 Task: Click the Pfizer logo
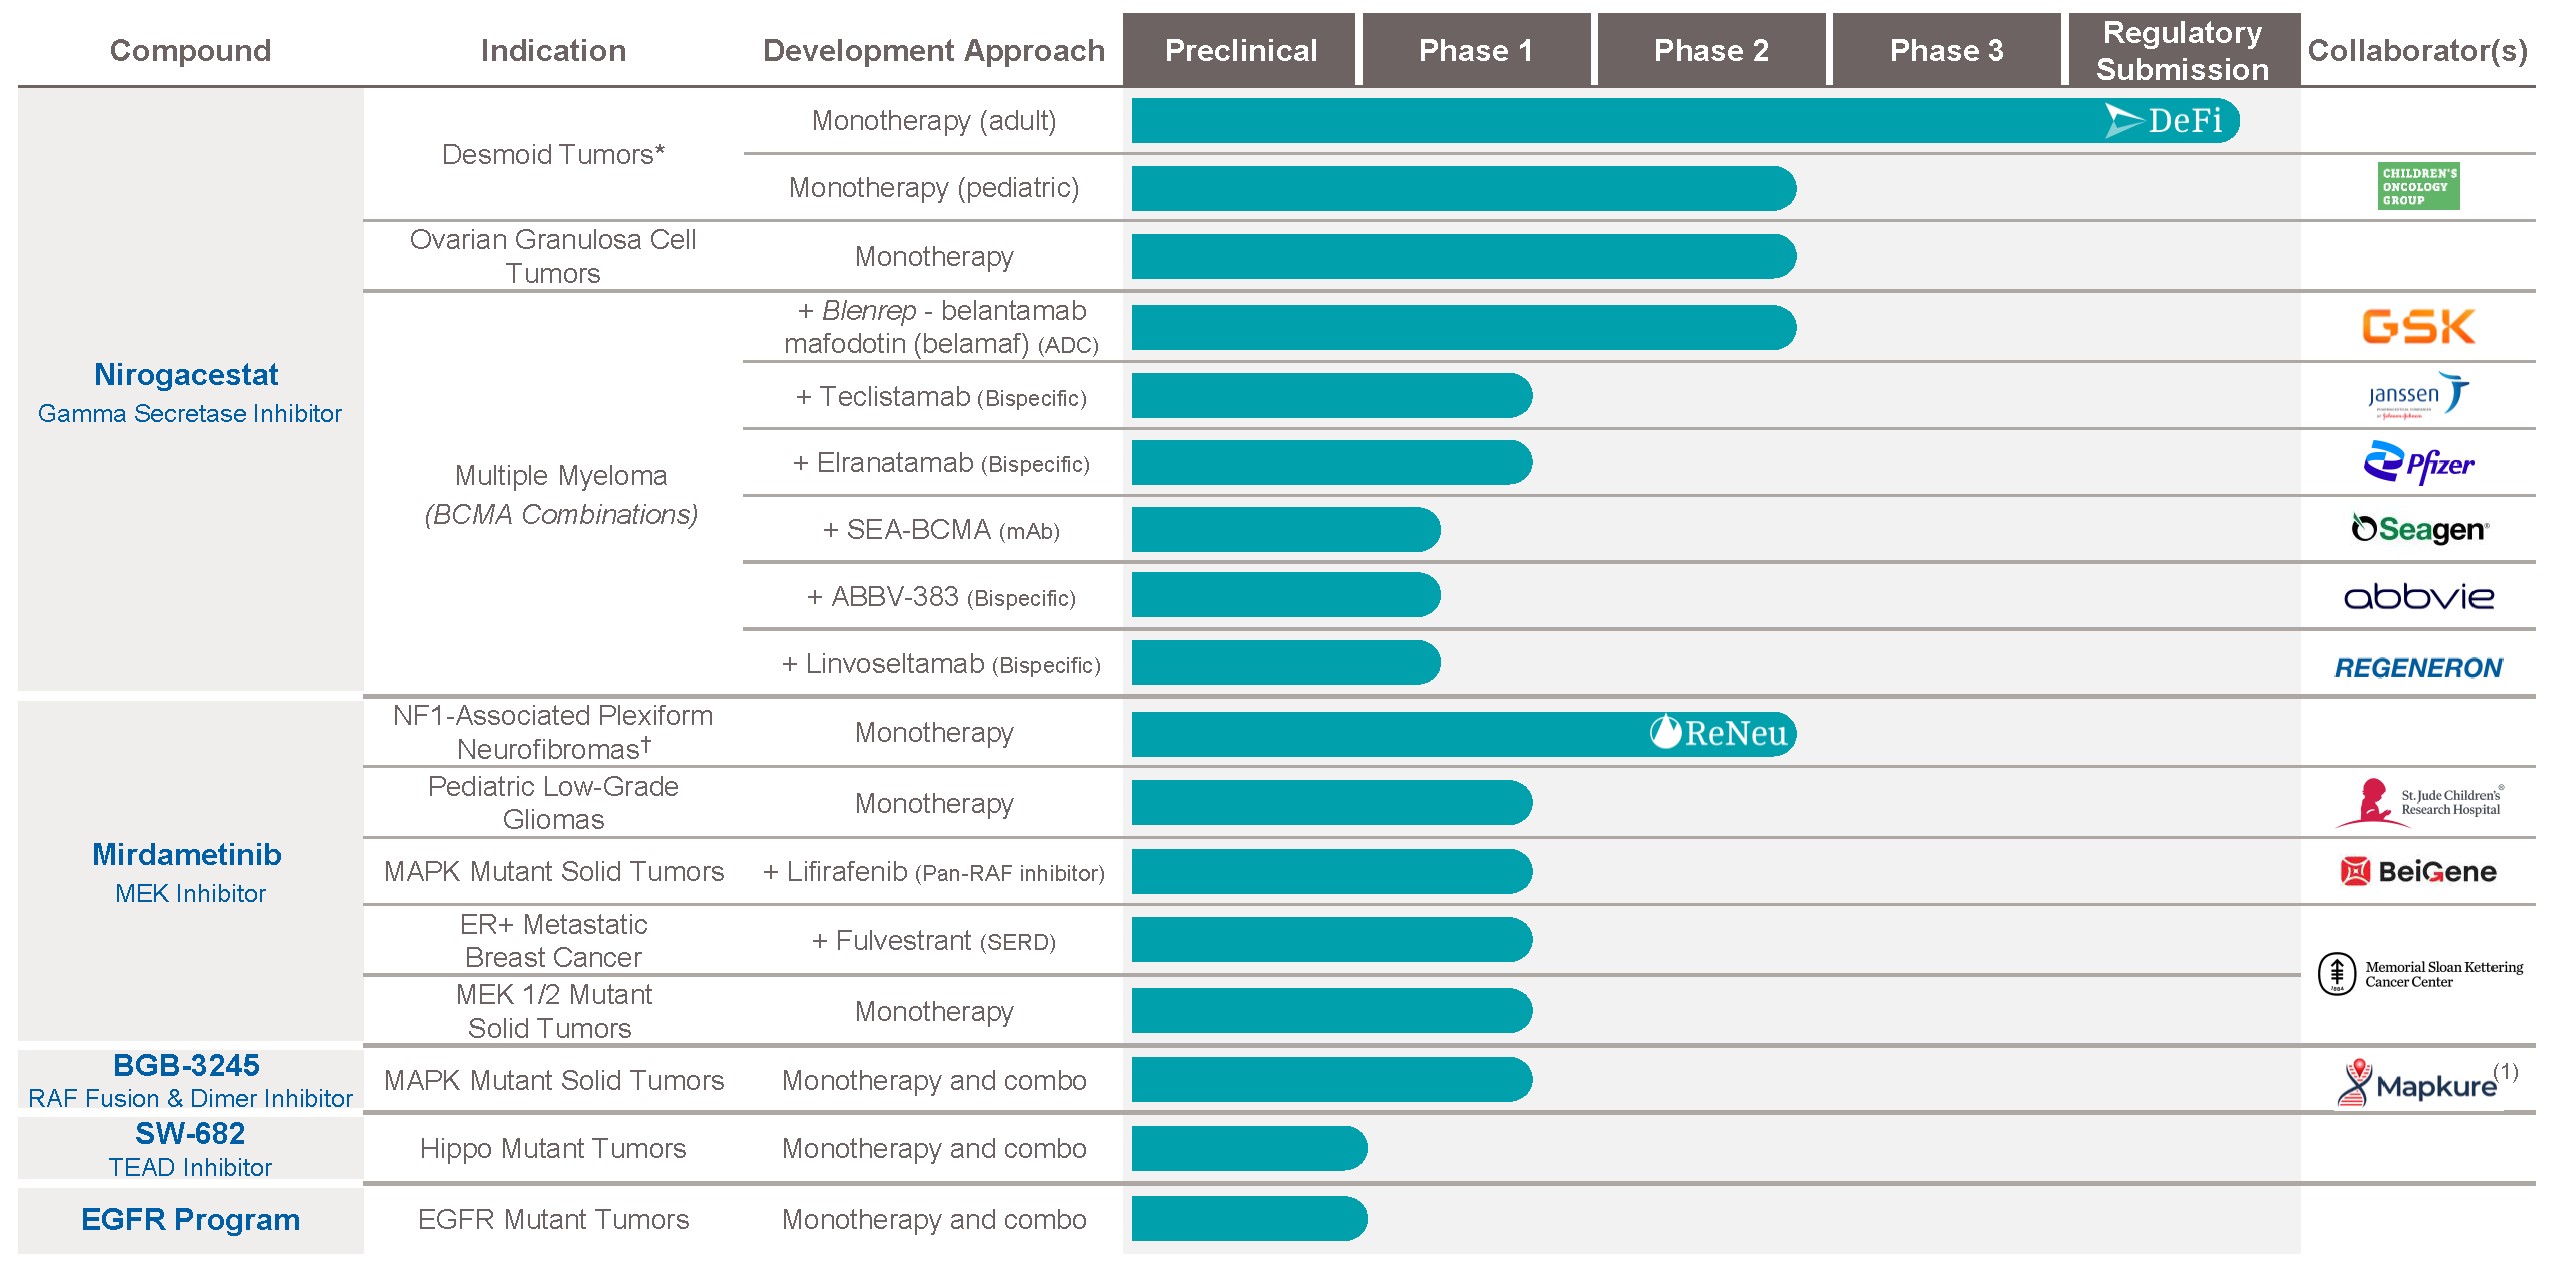click(2417, 463)
